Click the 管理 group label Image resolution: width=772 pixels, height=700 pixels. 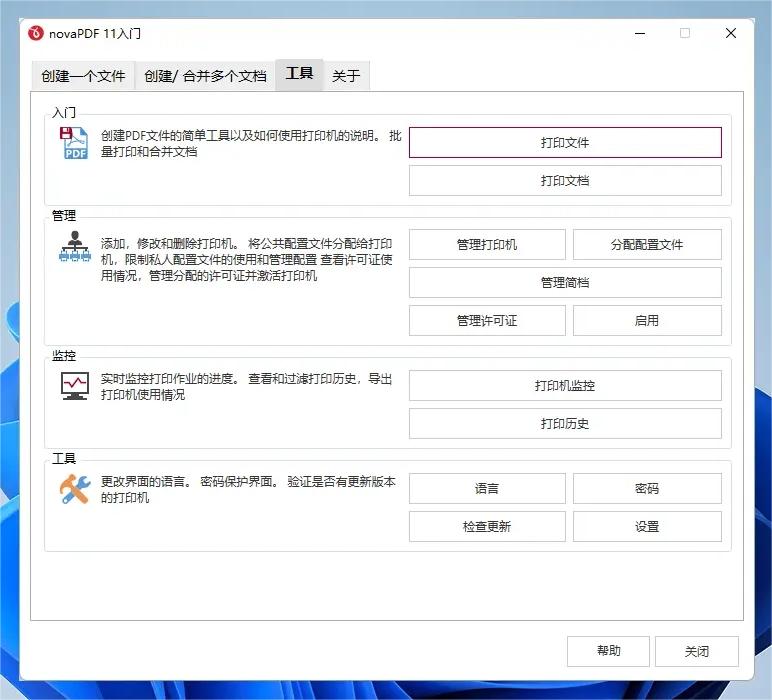coord(64,215)
